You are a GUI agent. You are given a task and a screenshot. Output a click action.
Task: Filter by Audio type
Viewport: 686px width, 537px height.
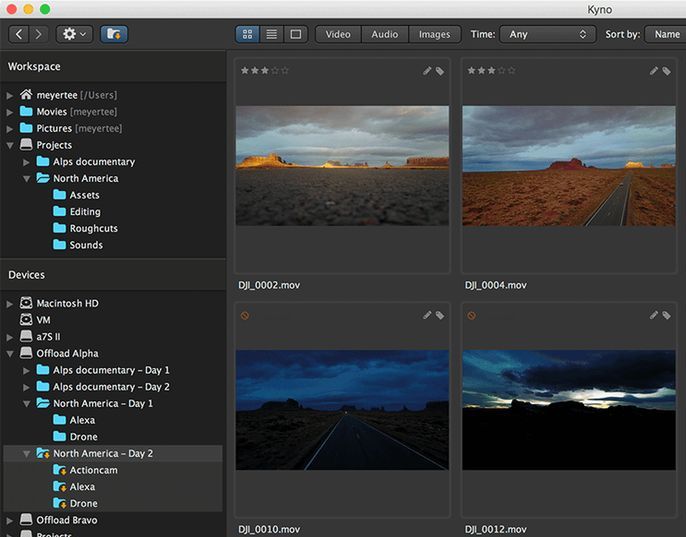384,34
